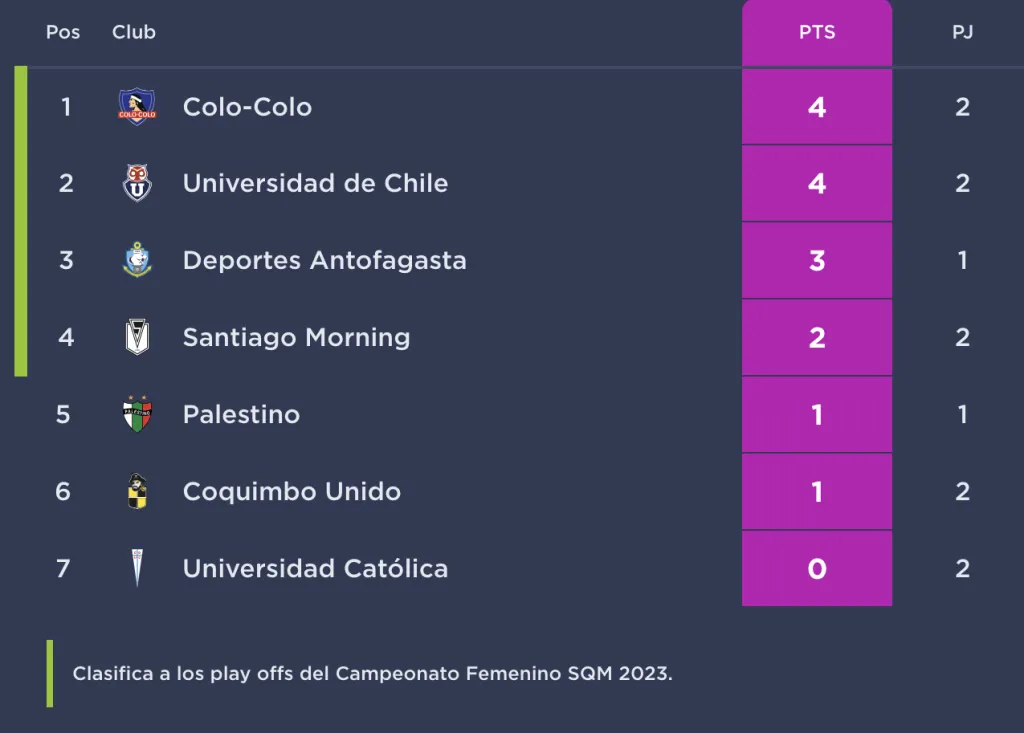Open the Colo-Colo team name link
The height and width of the screenshot is (733, 1024).
click(247, 107)
